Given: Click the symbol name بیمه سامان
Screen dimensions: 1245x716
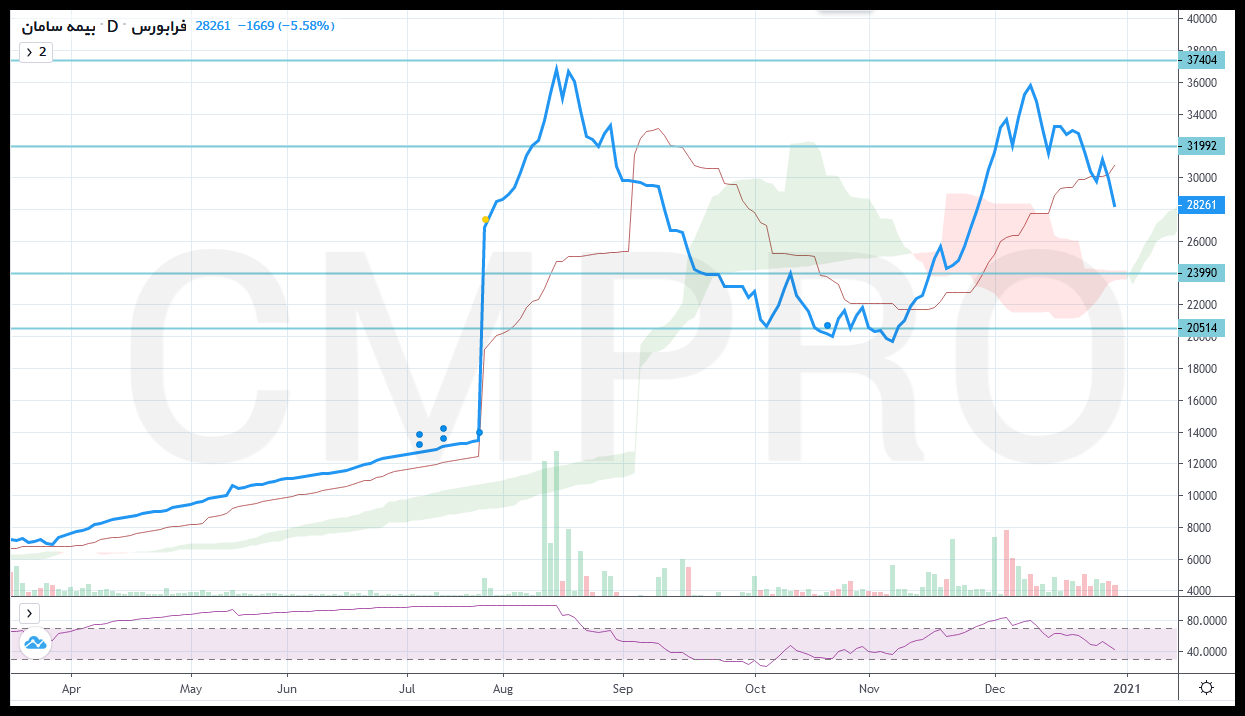Looking at the screenshot, I should tap(58, 26).
